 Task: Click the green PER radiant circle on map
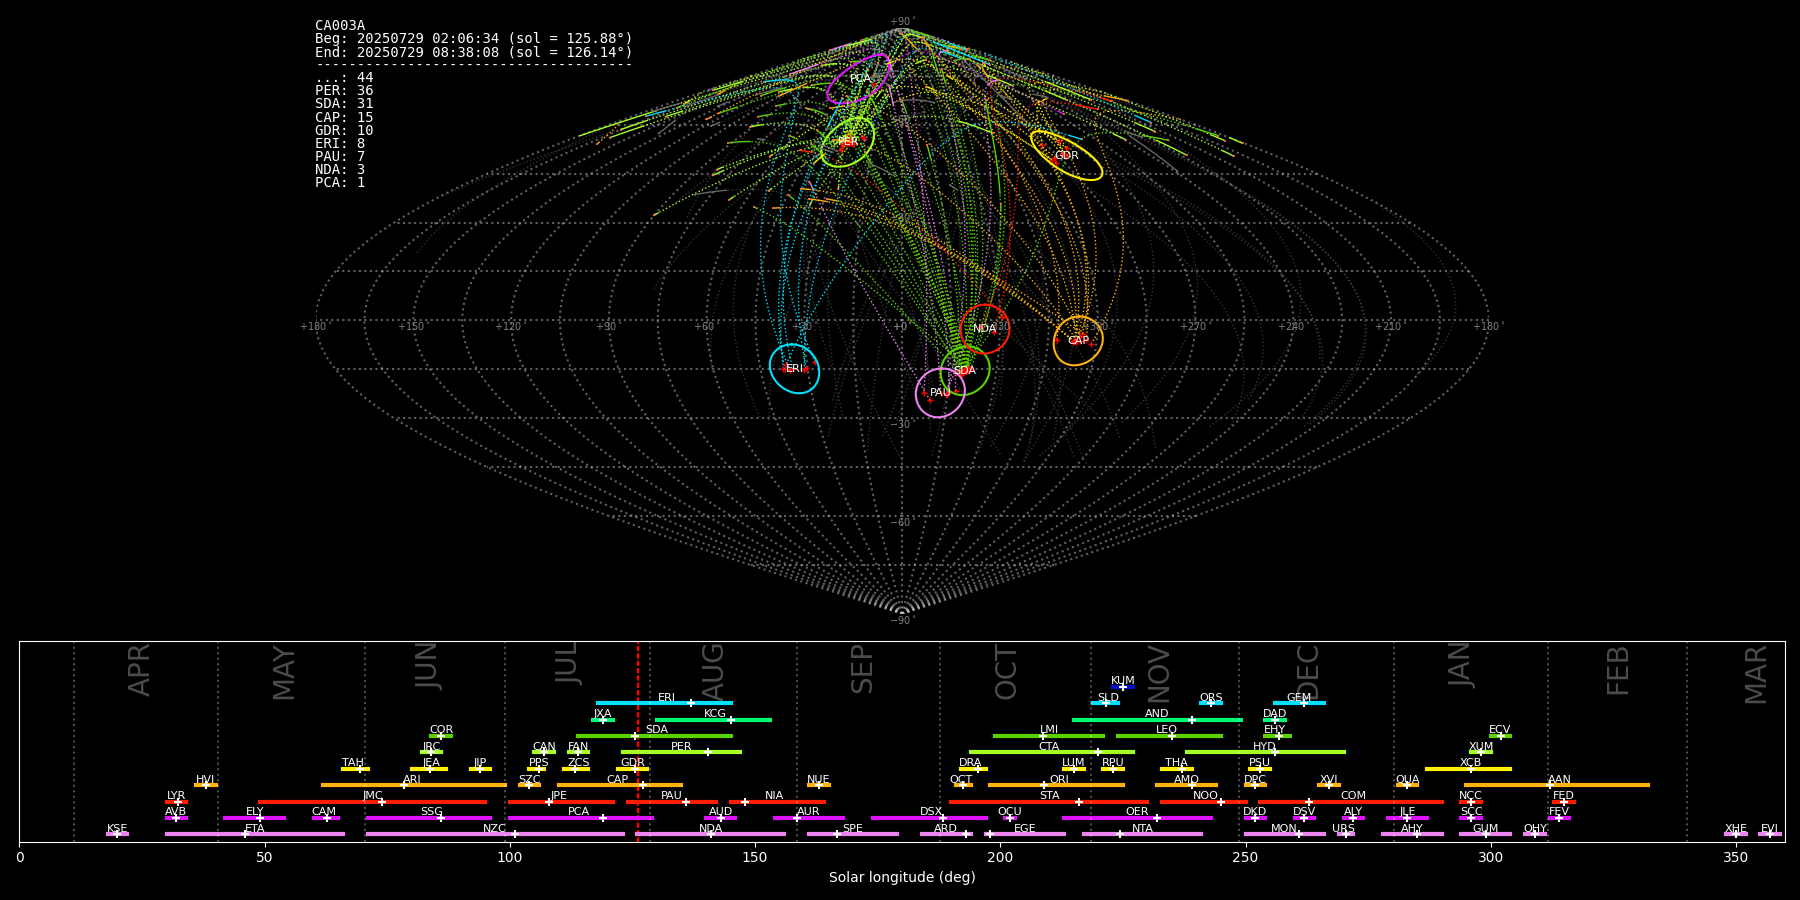(x=848, y=142)
